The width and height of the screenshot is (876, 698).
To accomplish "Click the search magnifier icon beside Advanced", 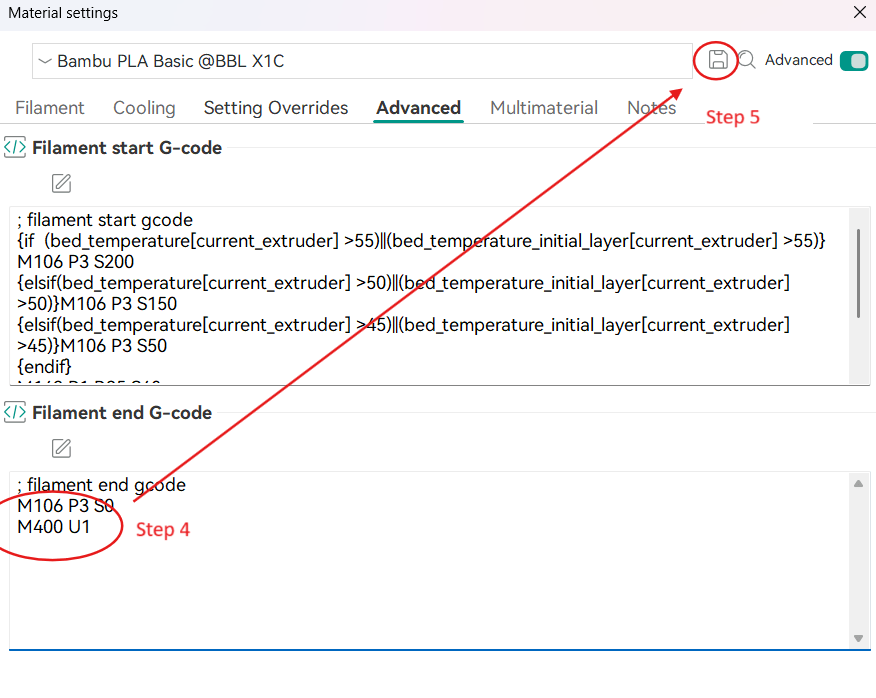I will pos(747,60).
